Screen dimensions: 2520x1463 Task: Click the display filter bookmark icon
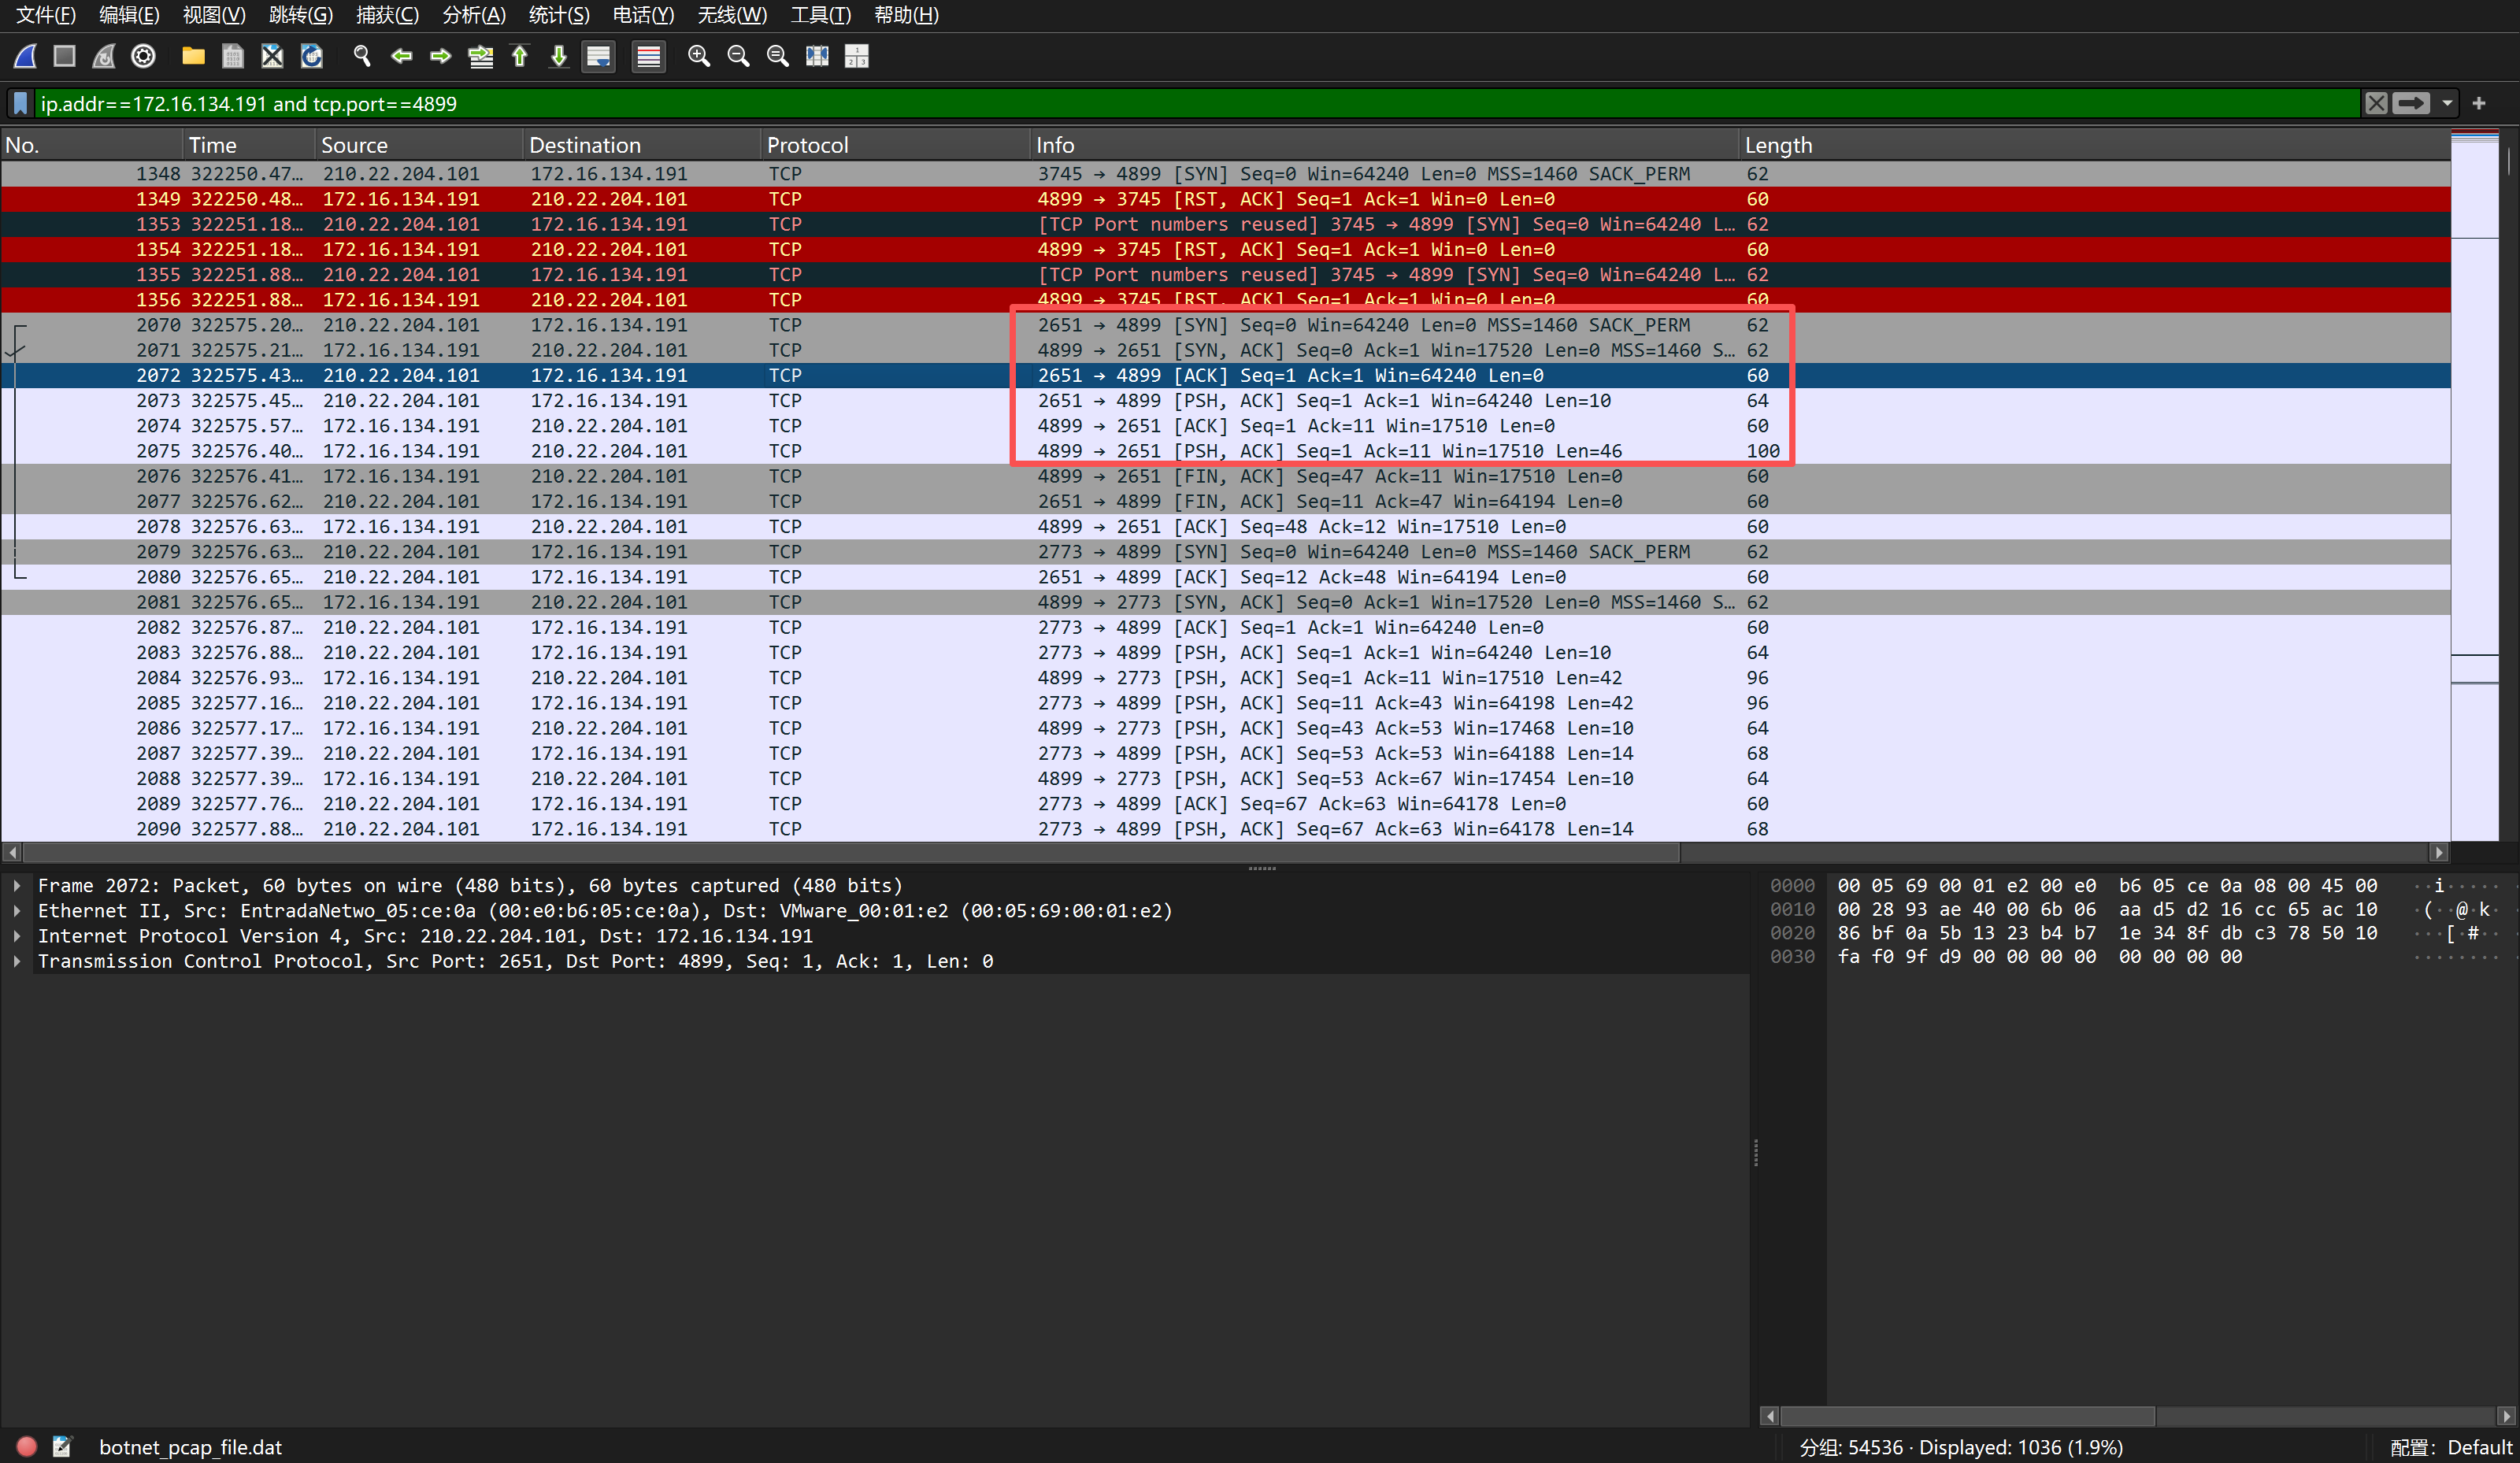(20, 104)
